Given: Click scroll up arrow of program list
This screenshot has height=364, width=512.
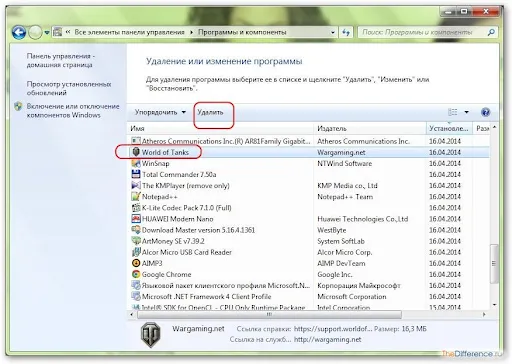Looking at the screenshot, I should [x=494, y=127].
